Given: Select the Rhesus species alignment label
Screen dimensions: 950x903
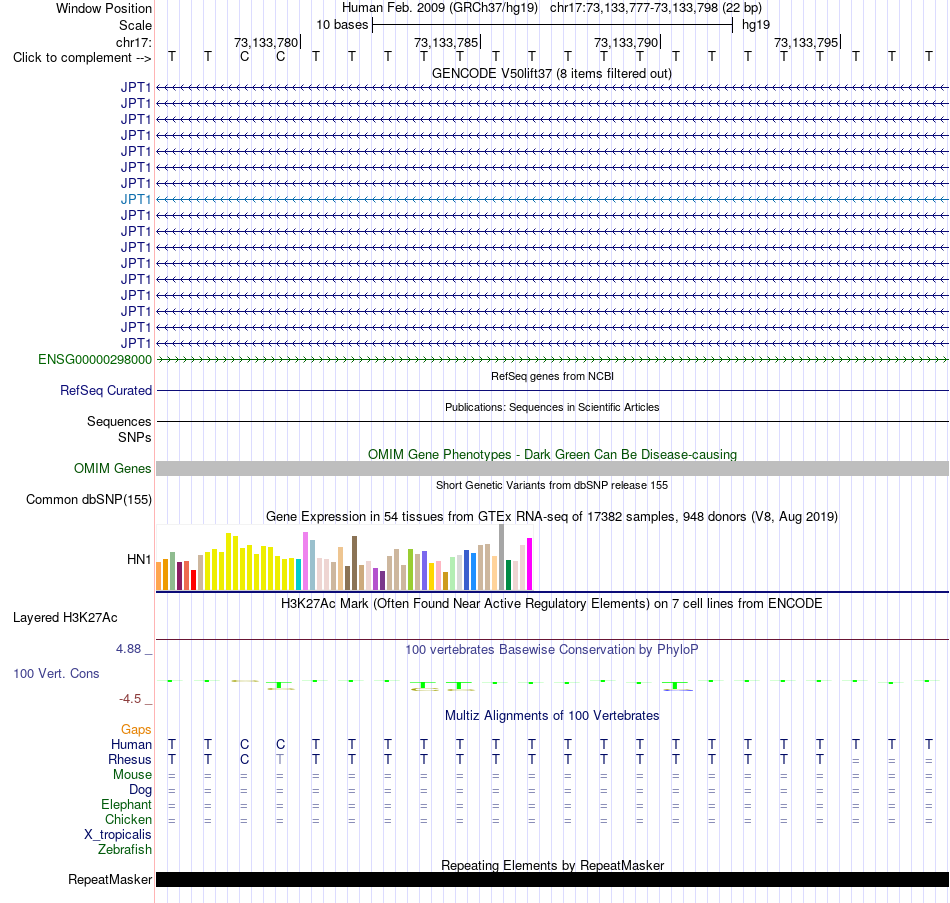Looking at the screenshot, I should 130,759.
